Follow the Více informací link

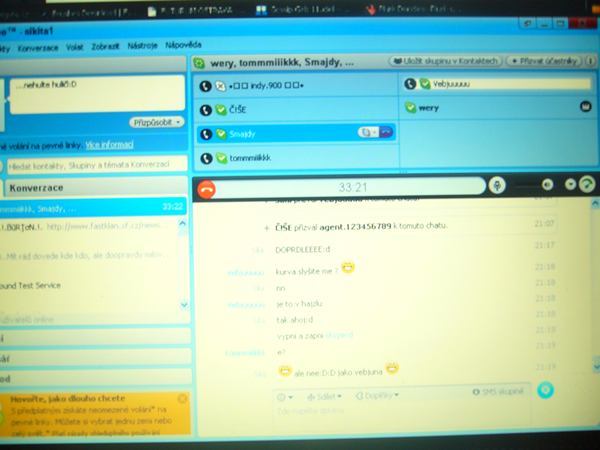109,145
